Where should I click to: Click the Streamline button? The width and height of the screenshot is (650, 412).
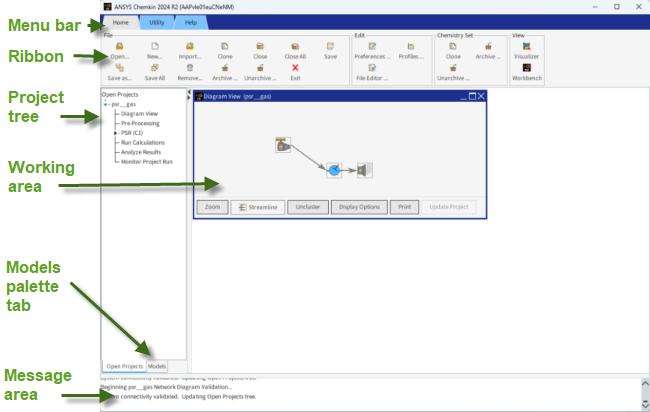pos(258,207)
